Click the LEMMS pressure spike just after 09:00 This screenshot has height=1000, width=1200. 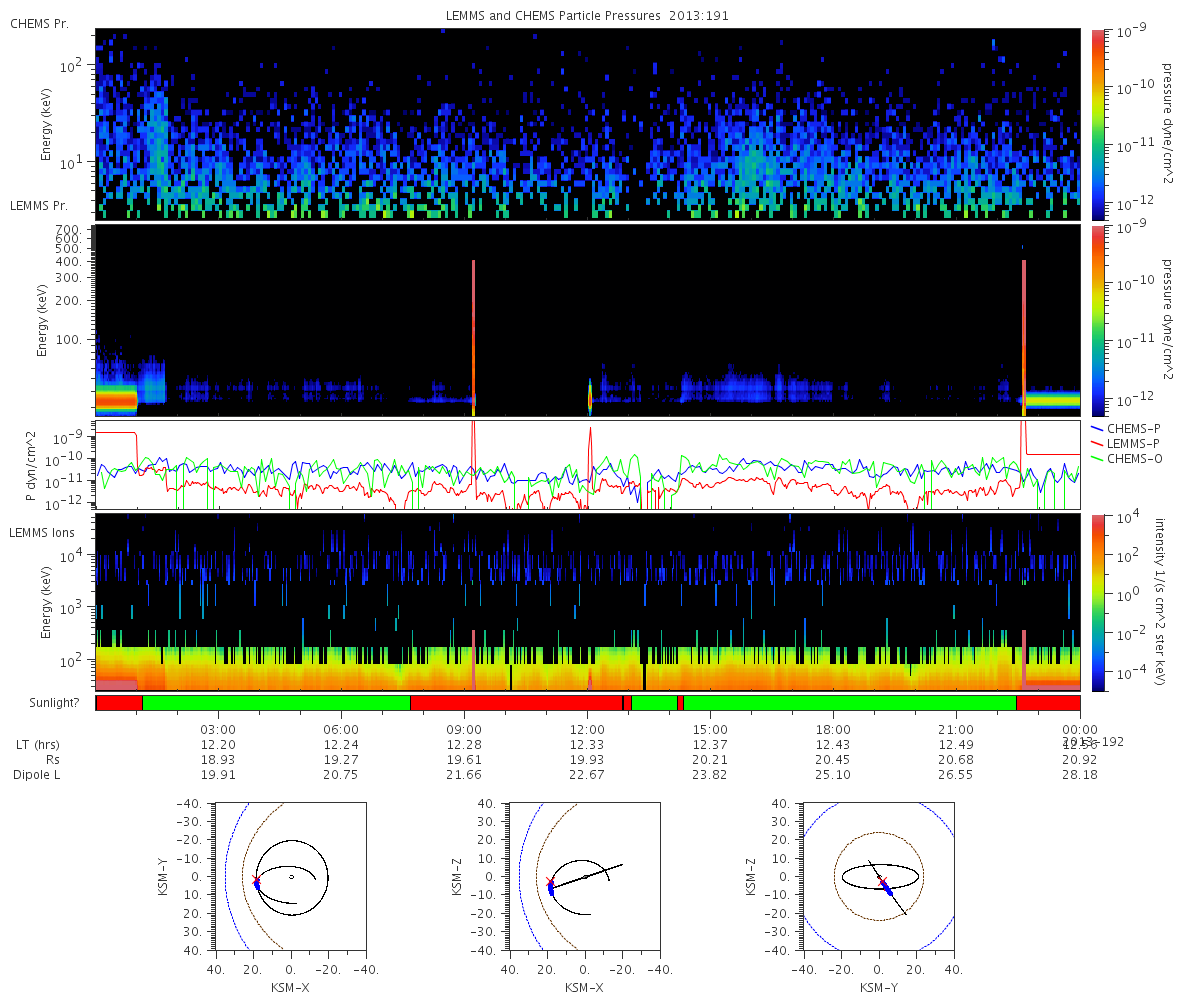tap(473, 337)
